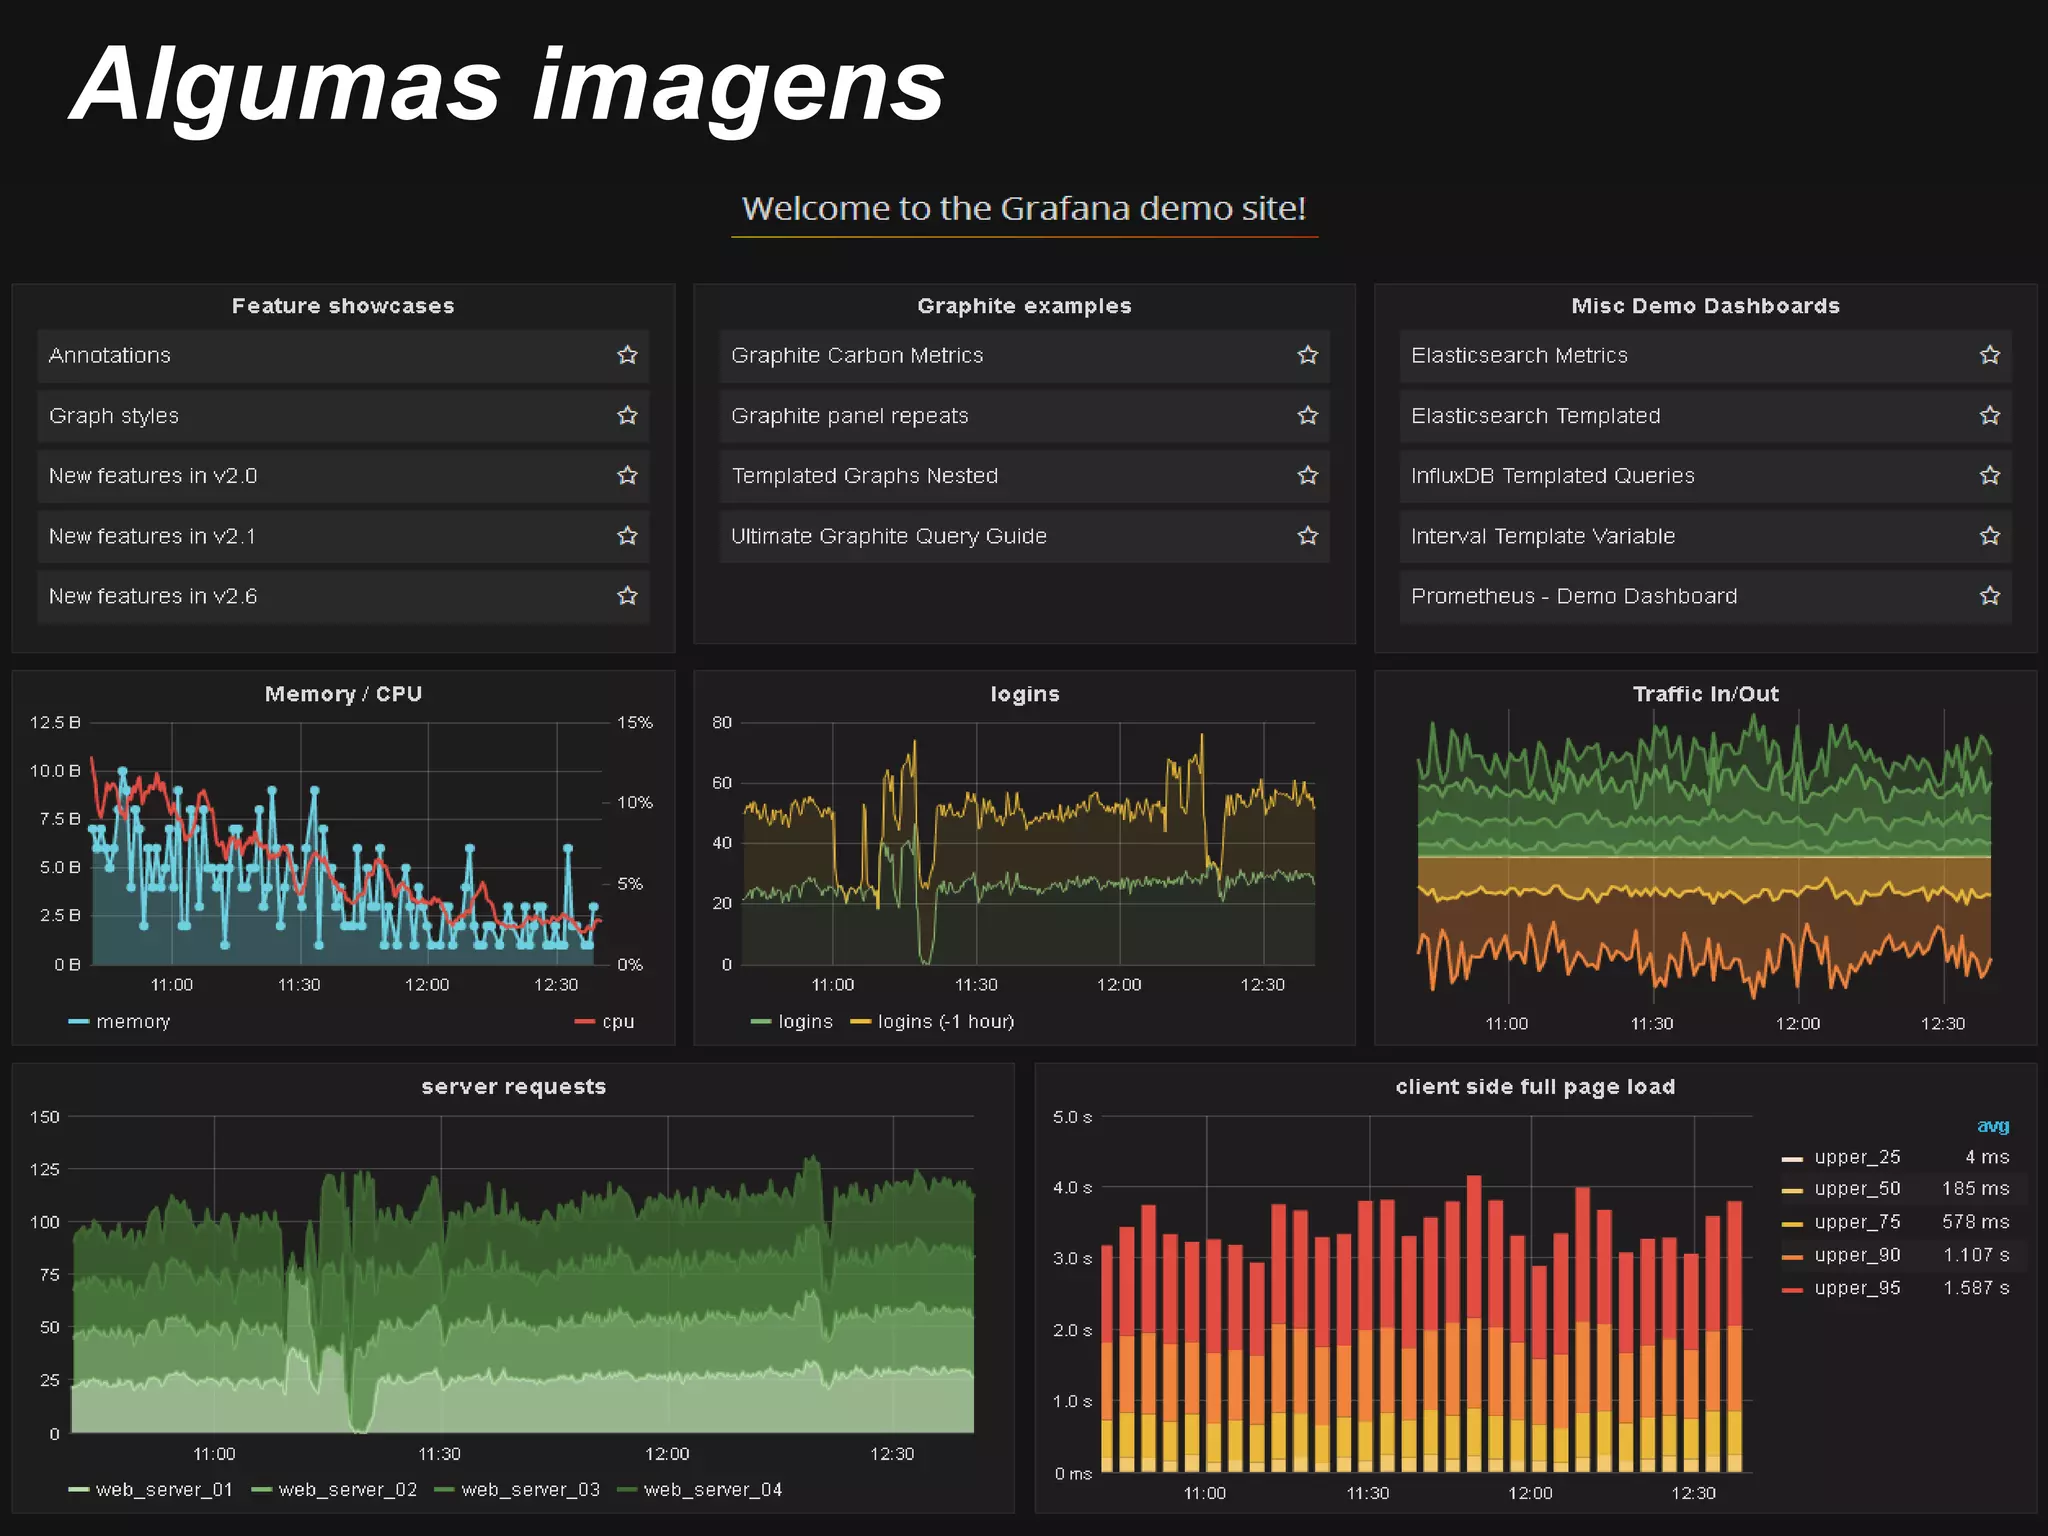Star InfluxDB Templated Queries
Screen dimensions: 2048x1536
(x=1989, y=475)
